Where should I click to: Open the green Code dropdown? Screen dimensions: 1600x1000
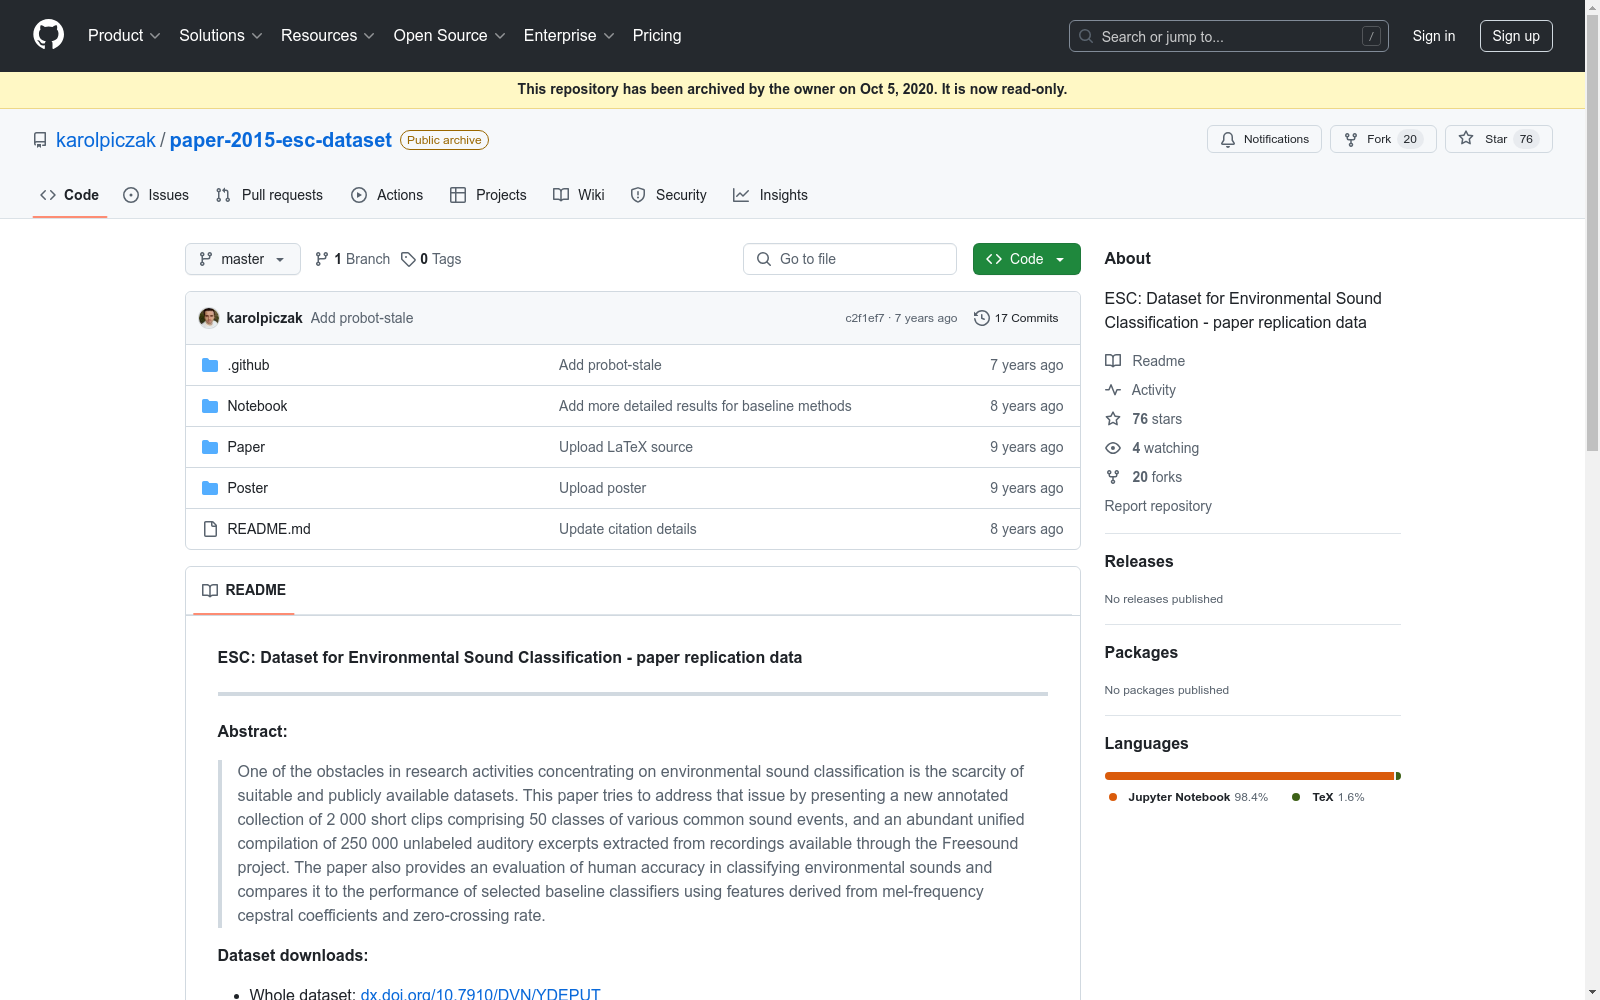pyautogui.click(x=1026, y=259)
